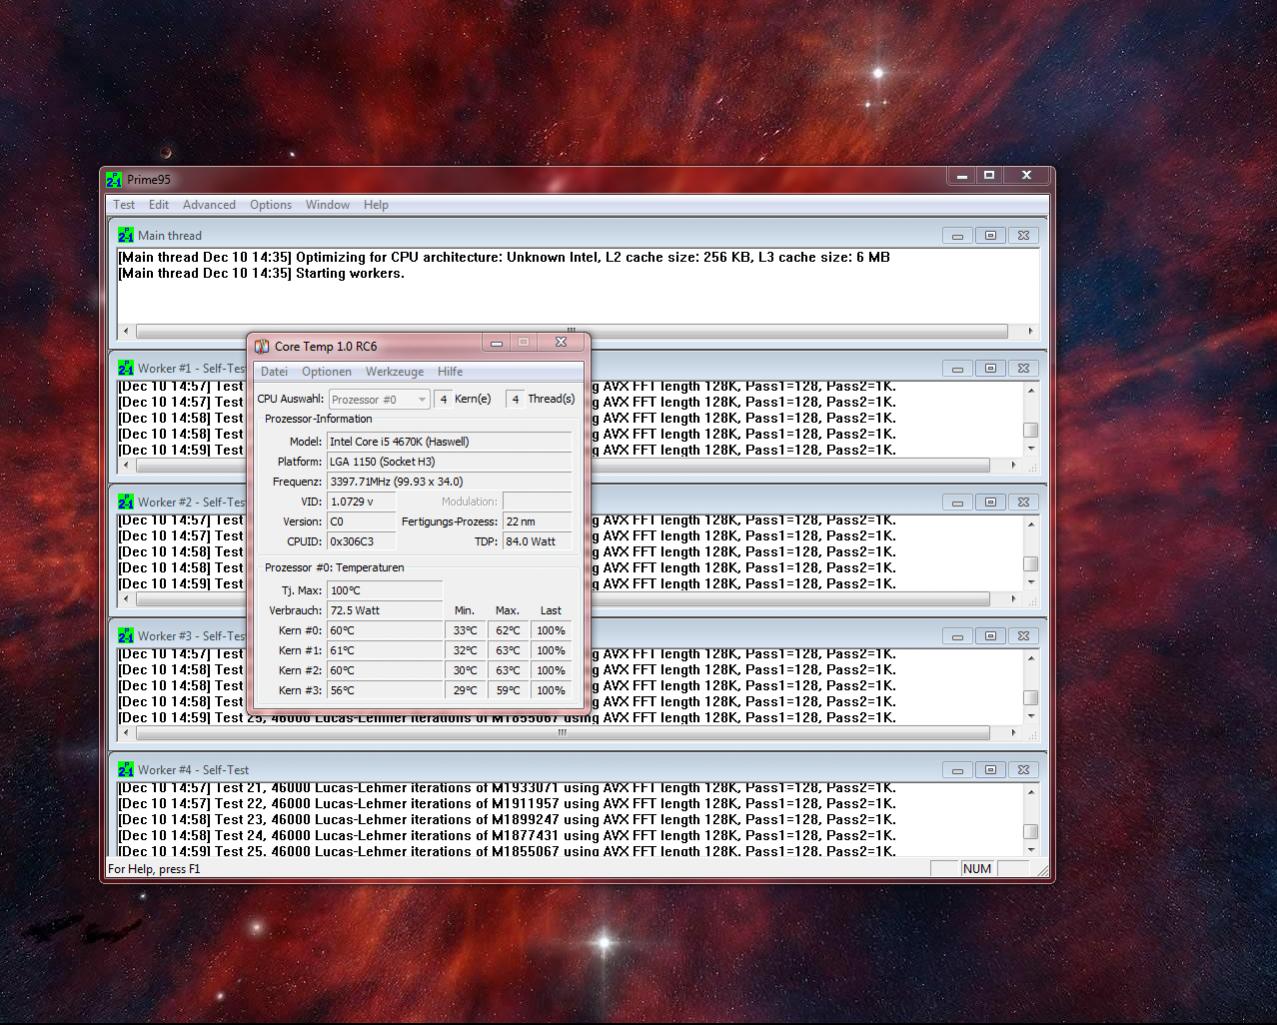Click Worker #1 vertical scrollbar up arrow
Image resolution: width=1277 pixels, height=1025 pixels.
pyautogui.click(x=1031, y=390)
